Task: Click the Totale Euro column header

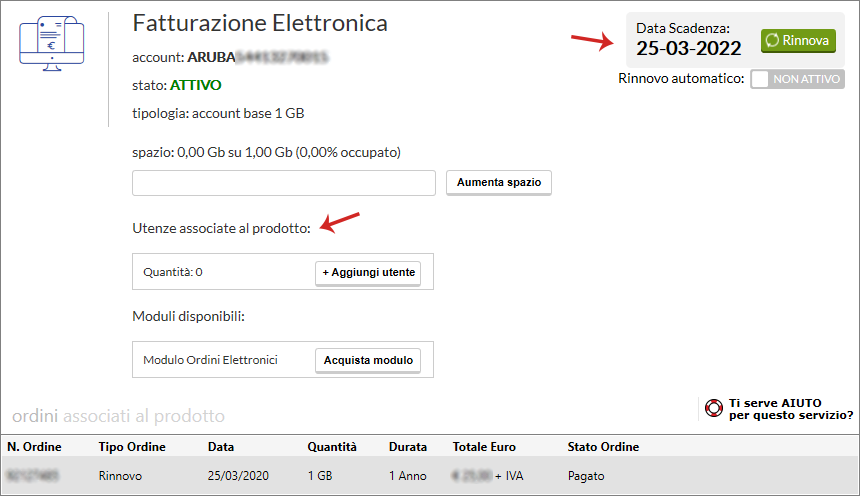Action: pos(487,447)
